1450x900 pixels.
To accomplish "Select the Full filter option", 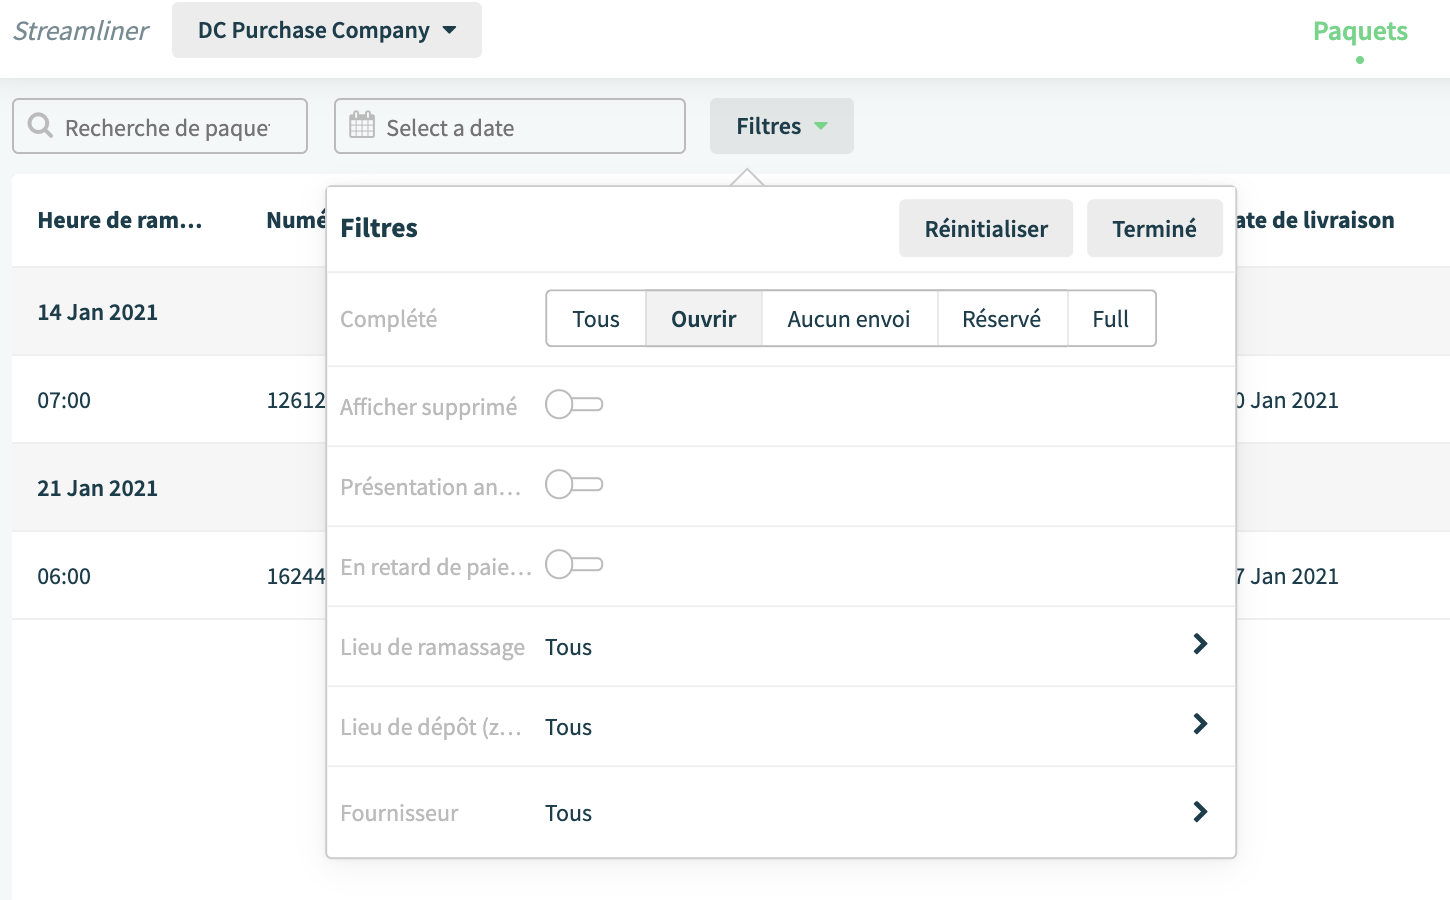I will point(1111,319).
